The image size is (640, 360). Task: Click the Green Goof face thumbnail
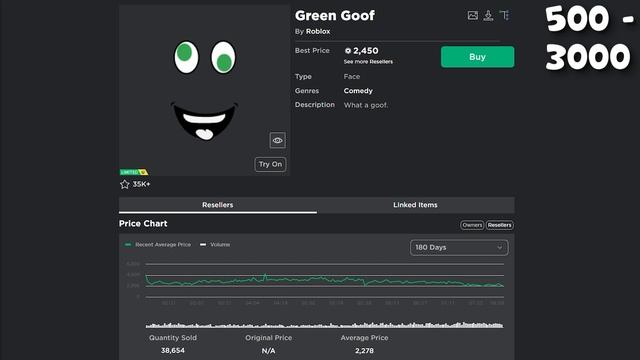tap(204, 91)
